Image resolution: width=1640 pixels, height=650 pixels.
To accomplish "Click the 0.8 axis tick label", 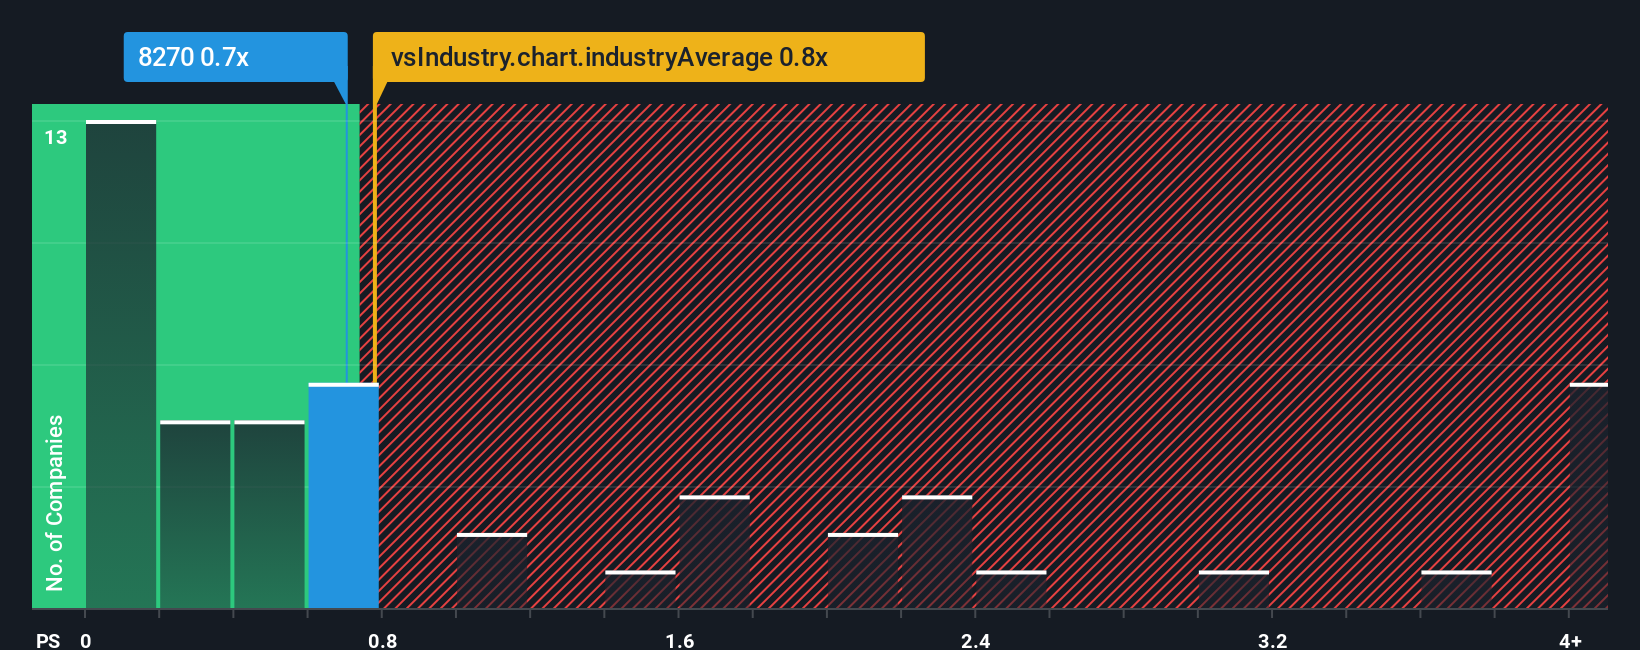I will coord(383,640).
